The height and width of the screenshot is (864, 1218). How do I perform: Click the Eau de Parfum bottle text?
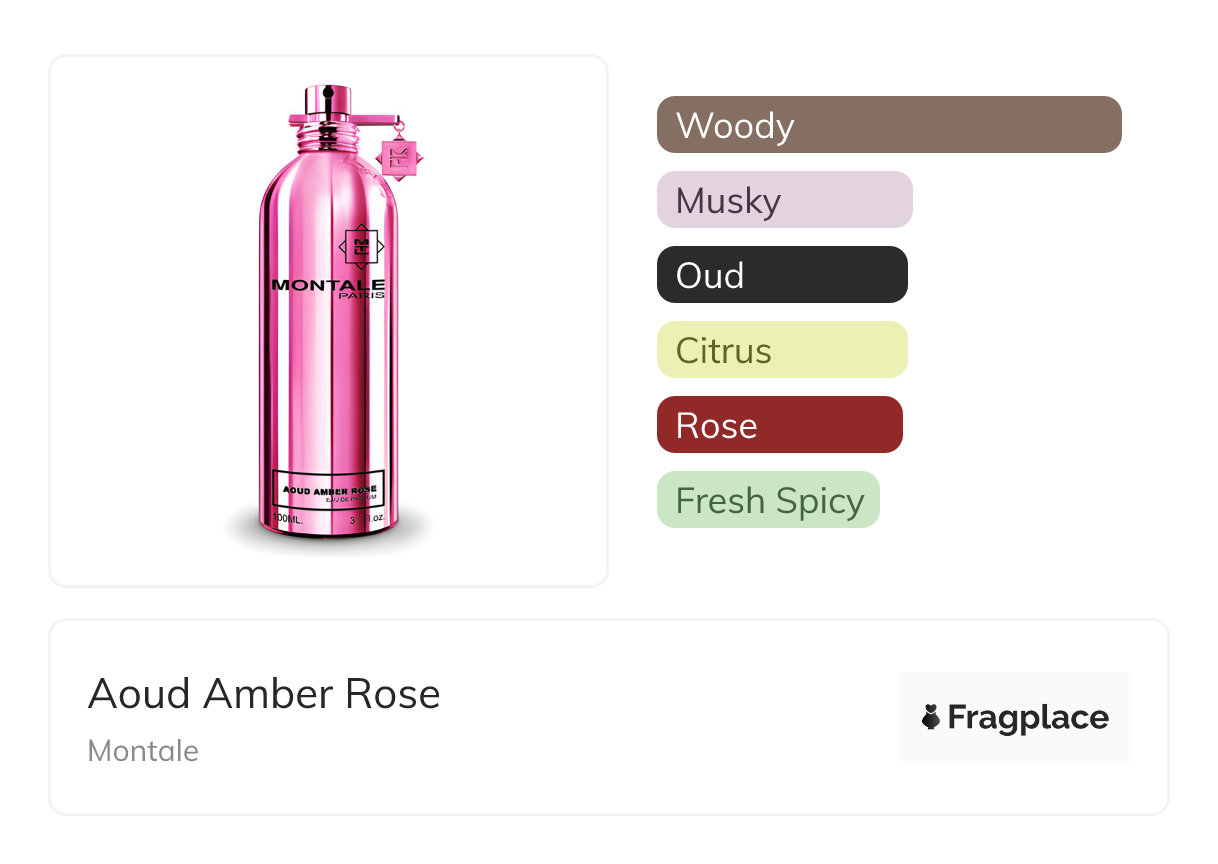(x=355, y=498)
